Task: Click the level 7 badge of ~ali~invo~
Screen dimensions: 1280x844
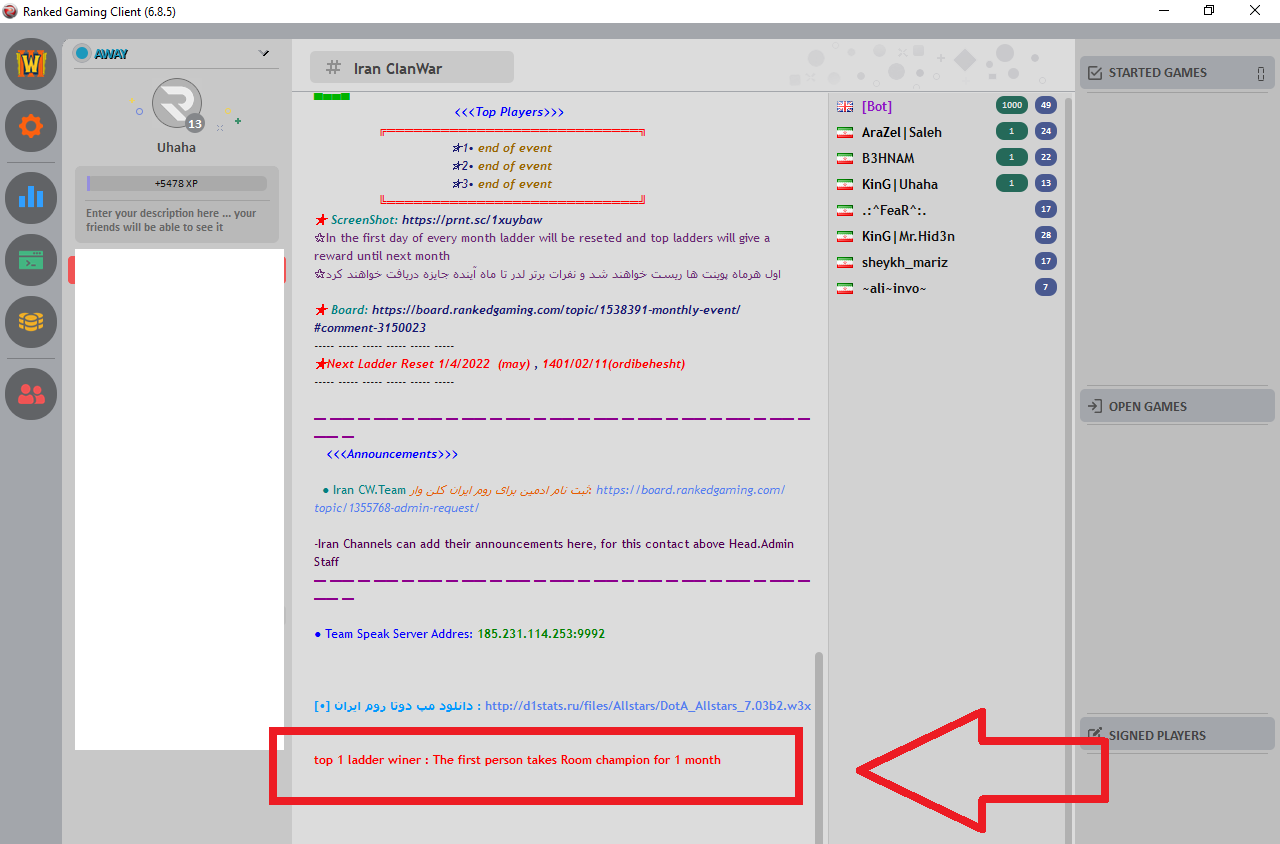Action: click(1046, 287)
